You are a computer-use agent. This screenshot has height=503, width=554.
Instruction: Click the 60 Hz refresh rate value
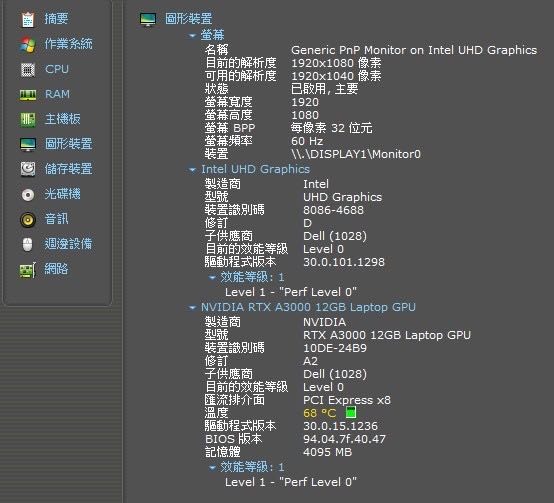307,141
